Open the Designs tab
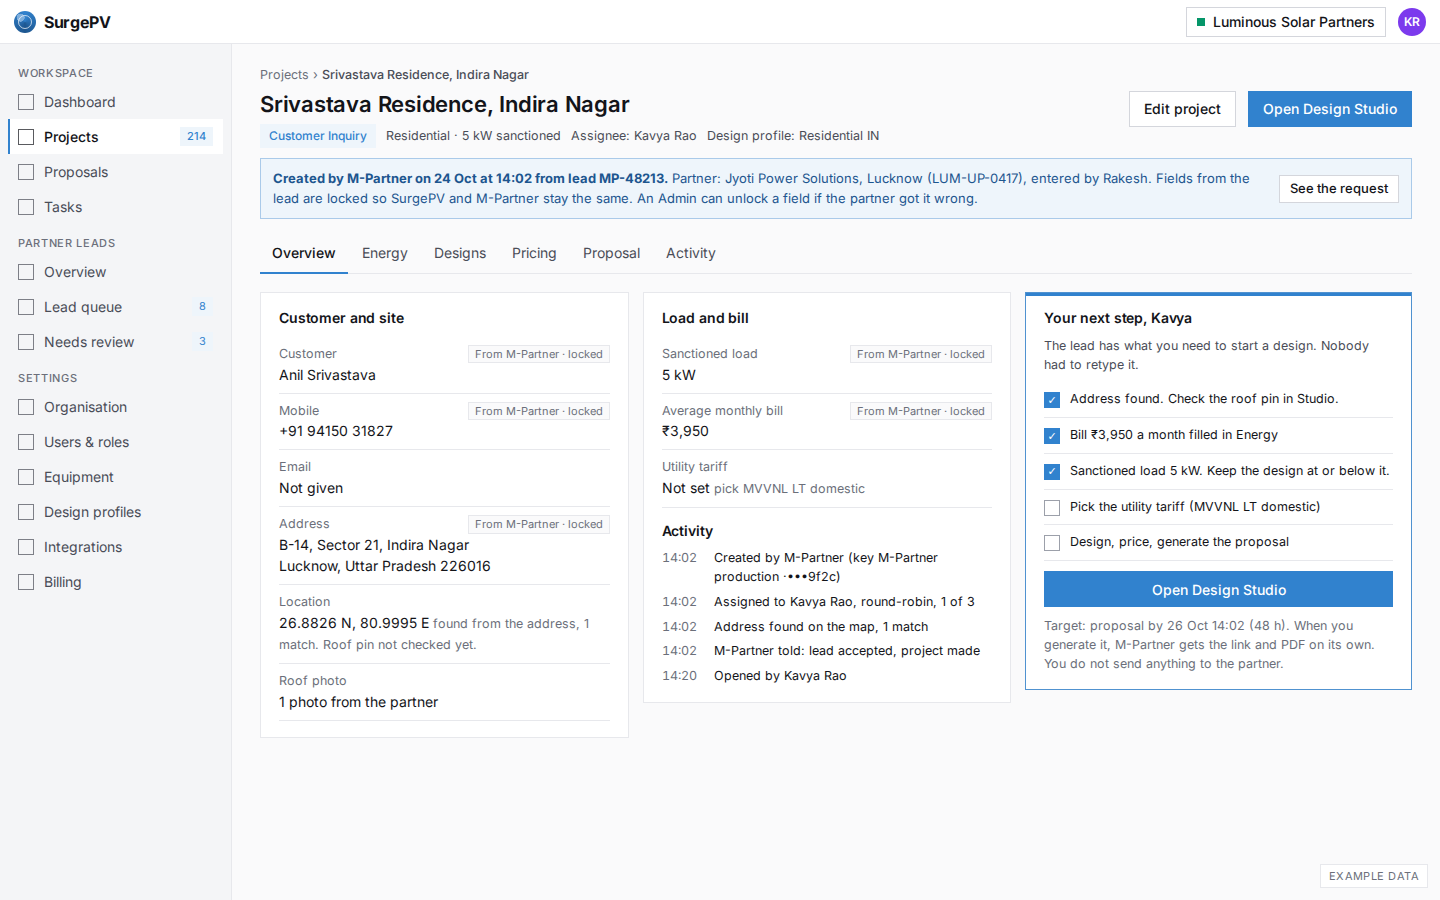This screenshot has width=1440, height=900. click(x=460, y=253)
